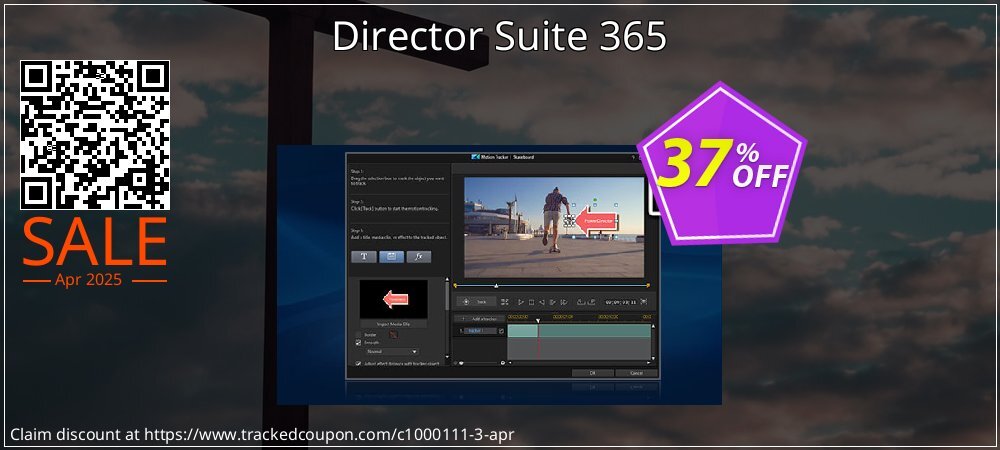Select the Tracker 1 name field
This screenshot has width=1000, height=450.
[480, 331]
